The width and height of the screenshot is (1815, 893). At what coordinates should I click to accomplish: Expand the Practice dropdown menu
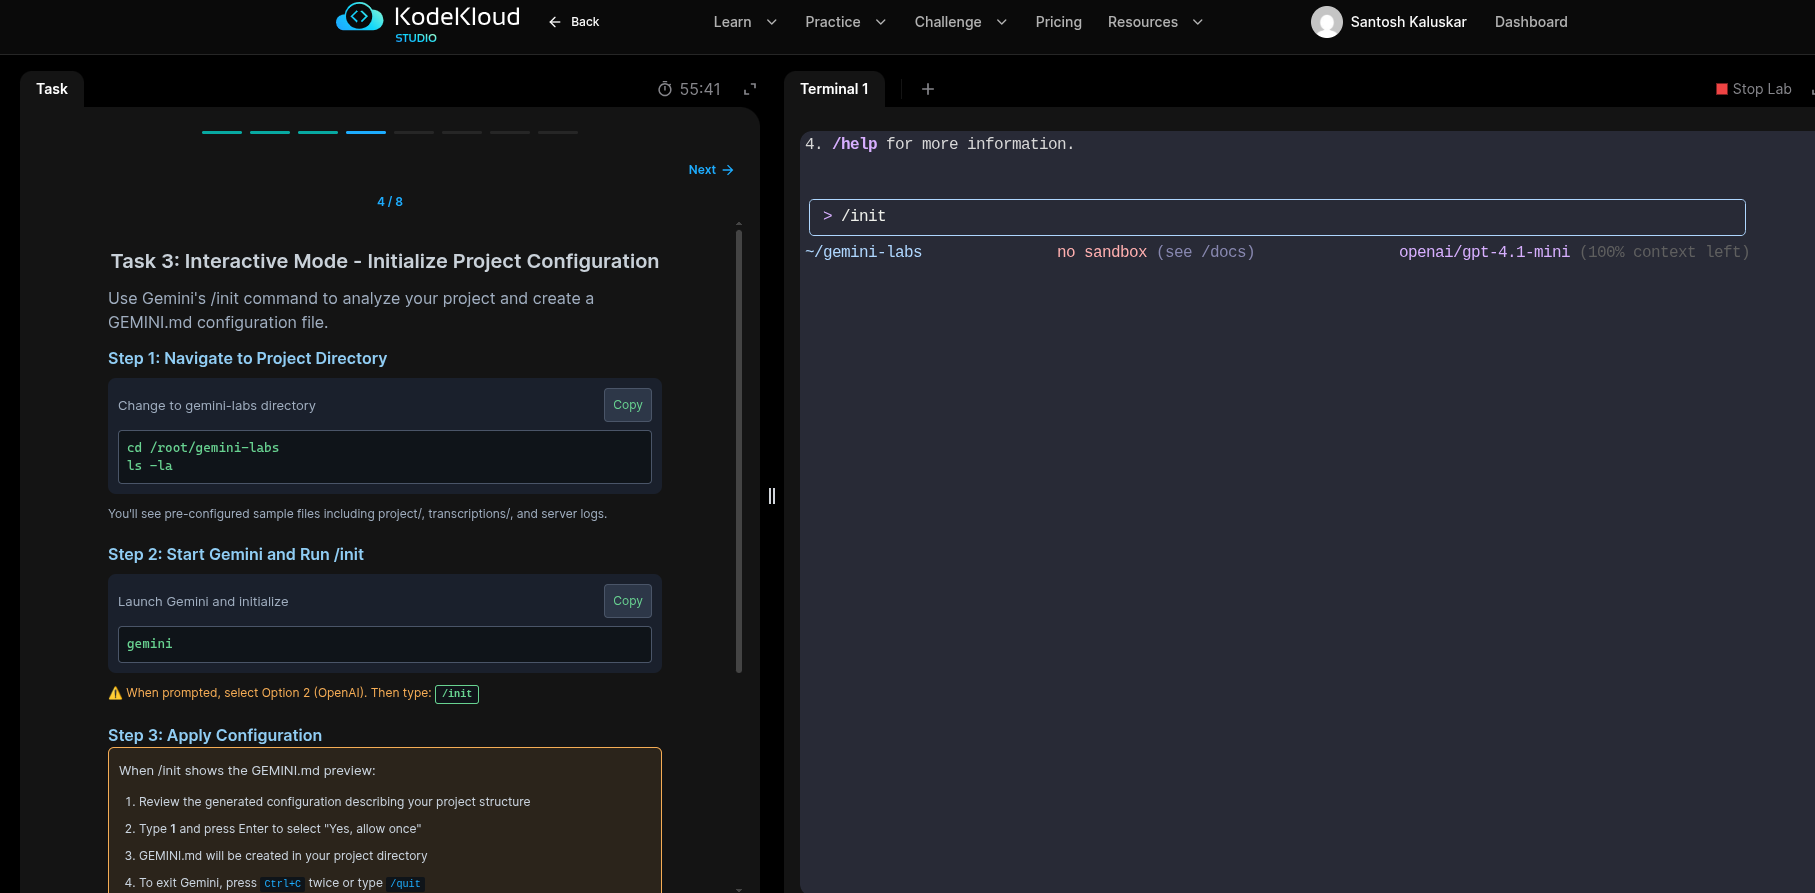845,22
